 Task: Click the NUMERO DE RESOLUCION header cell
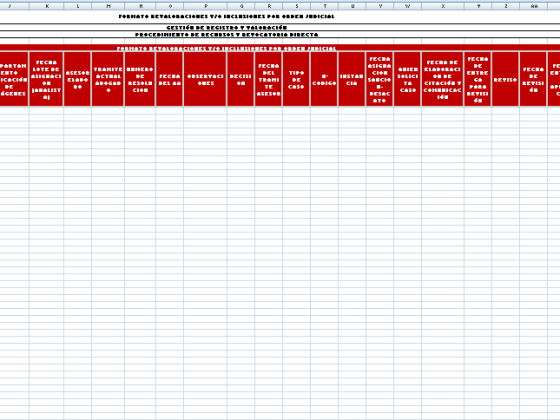(140, 79)
